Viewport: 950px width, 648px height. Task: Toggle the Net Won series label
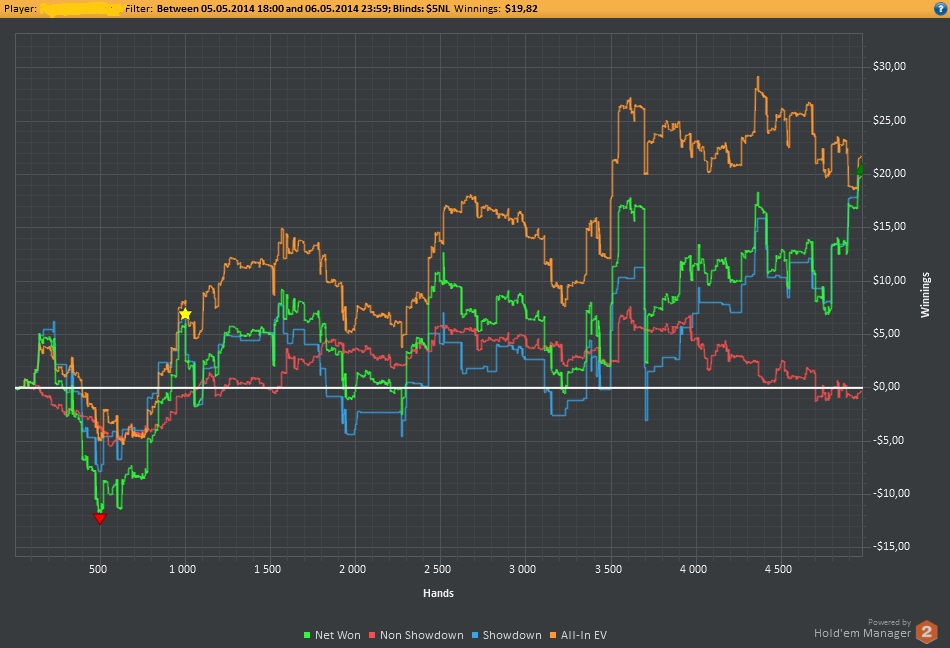(339, 635)
